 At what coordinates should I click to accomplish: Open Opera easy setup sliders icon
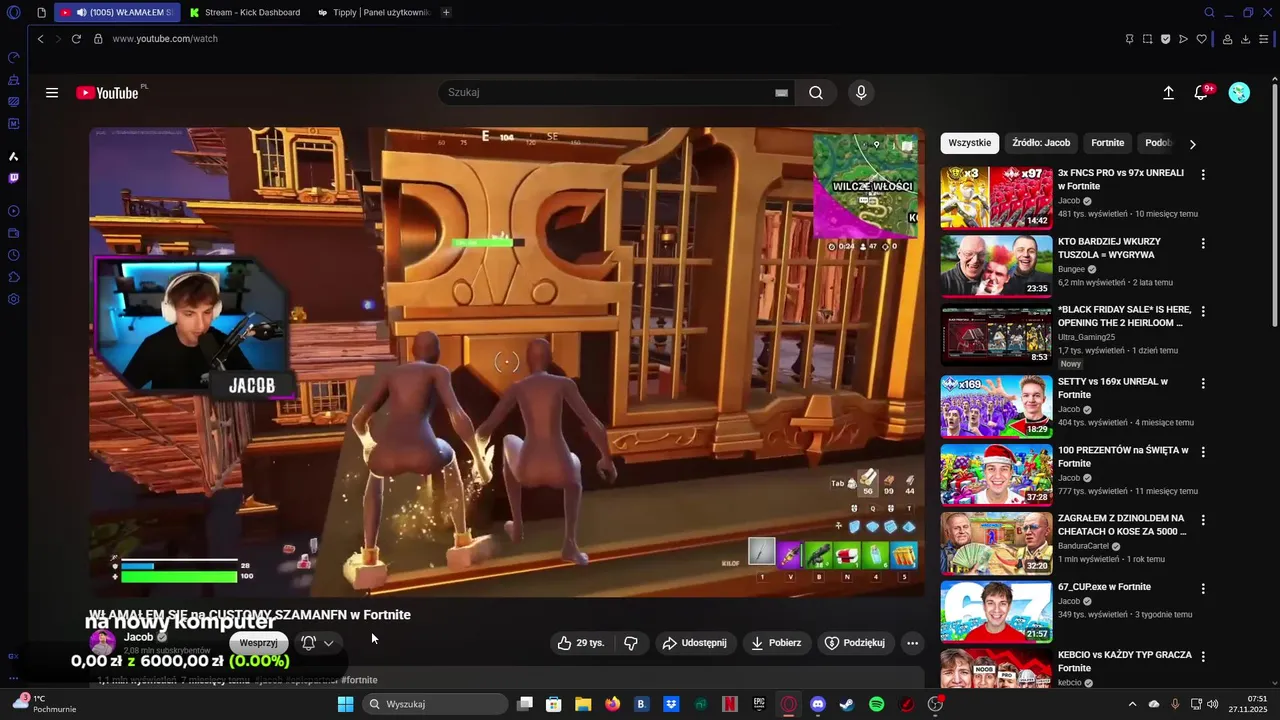click(x=1264, y=39)
